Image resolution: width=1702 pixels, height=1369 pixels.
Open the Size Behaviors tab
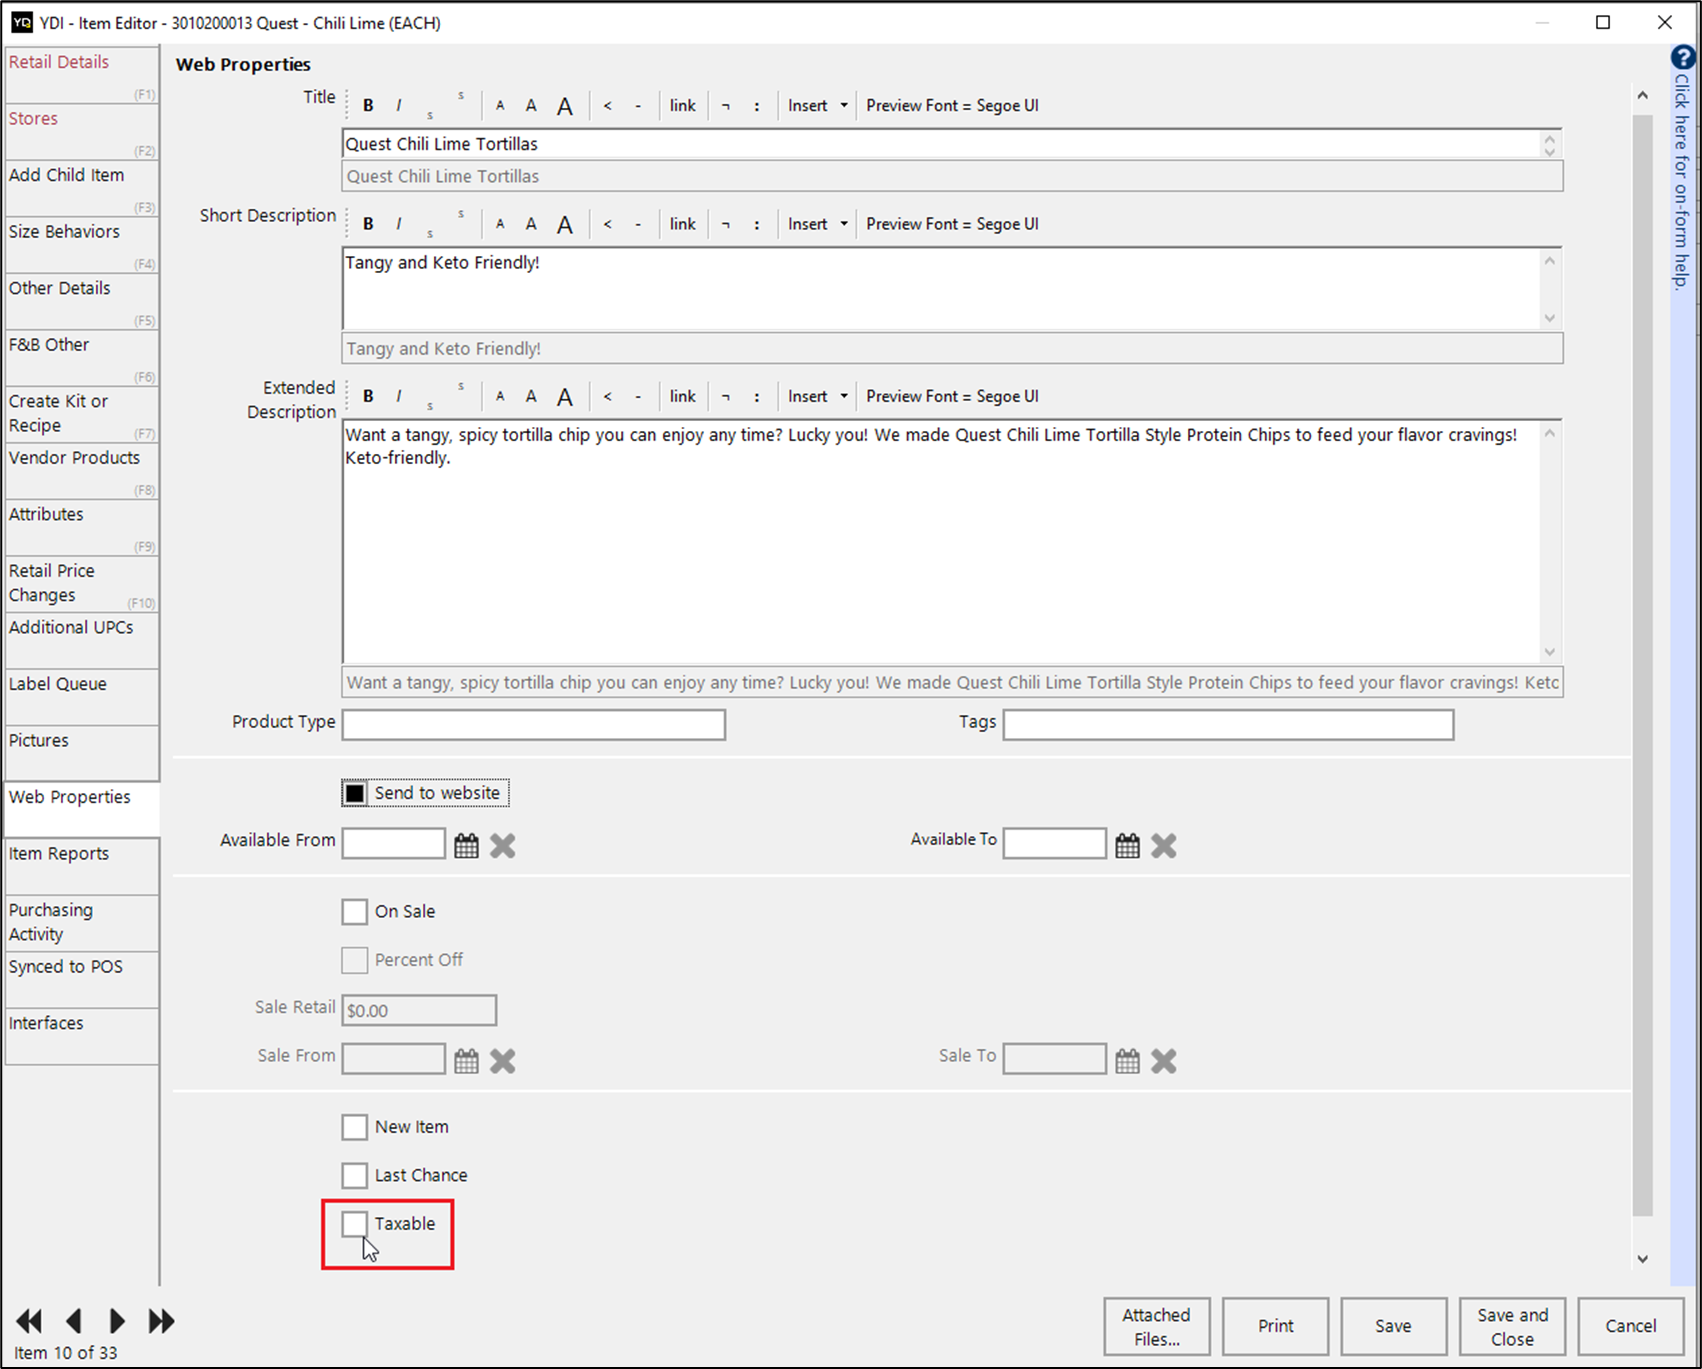pyautogui.click(x=81, y=244)
